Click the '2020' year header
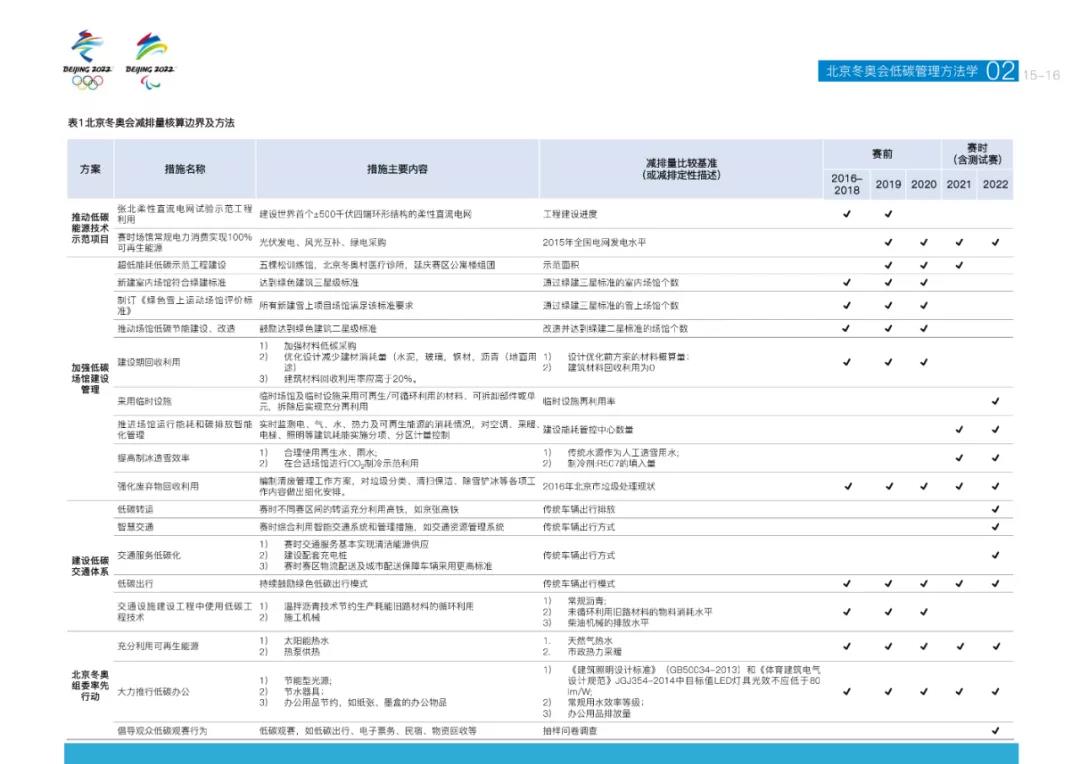This screenshot has height=764, width=1080. 924,184
